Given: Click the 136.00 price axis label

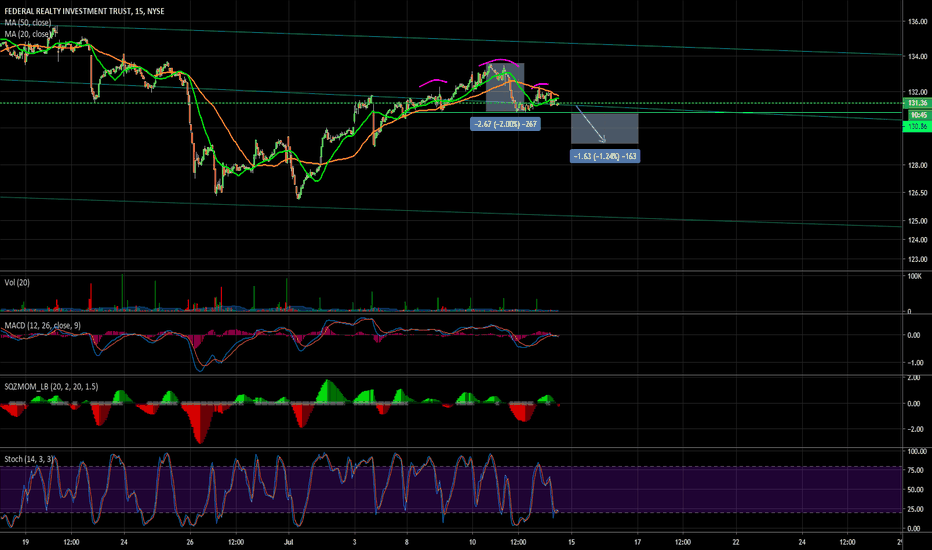Looking at the screenshot, I should tap(917, 21).
